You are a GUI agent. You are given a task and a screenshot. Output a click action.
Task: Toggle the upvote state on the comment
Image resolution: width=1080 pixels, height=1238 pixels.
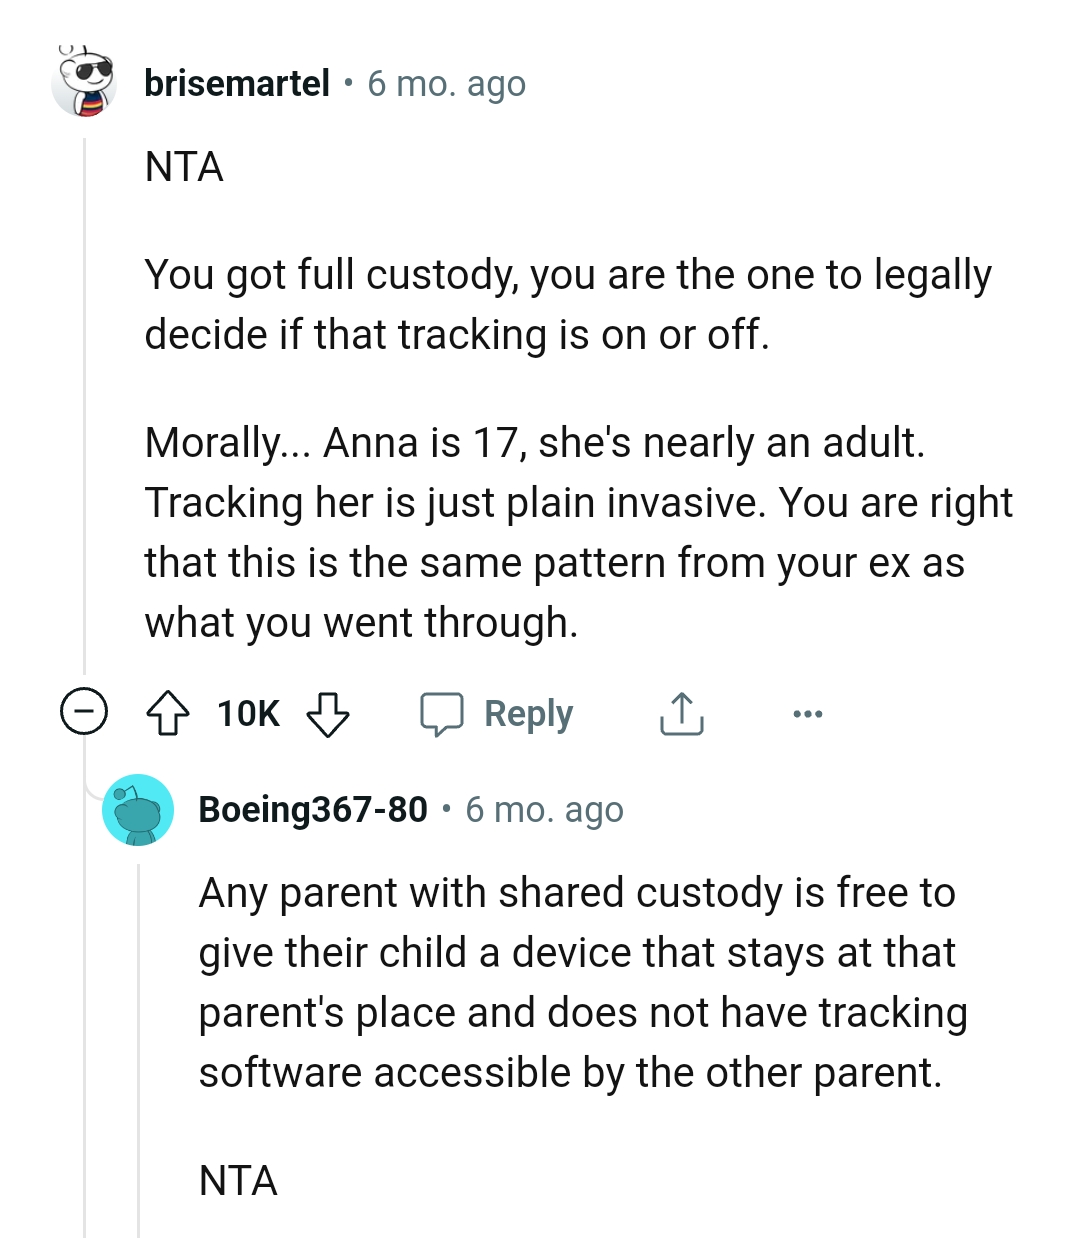point(168,713)
